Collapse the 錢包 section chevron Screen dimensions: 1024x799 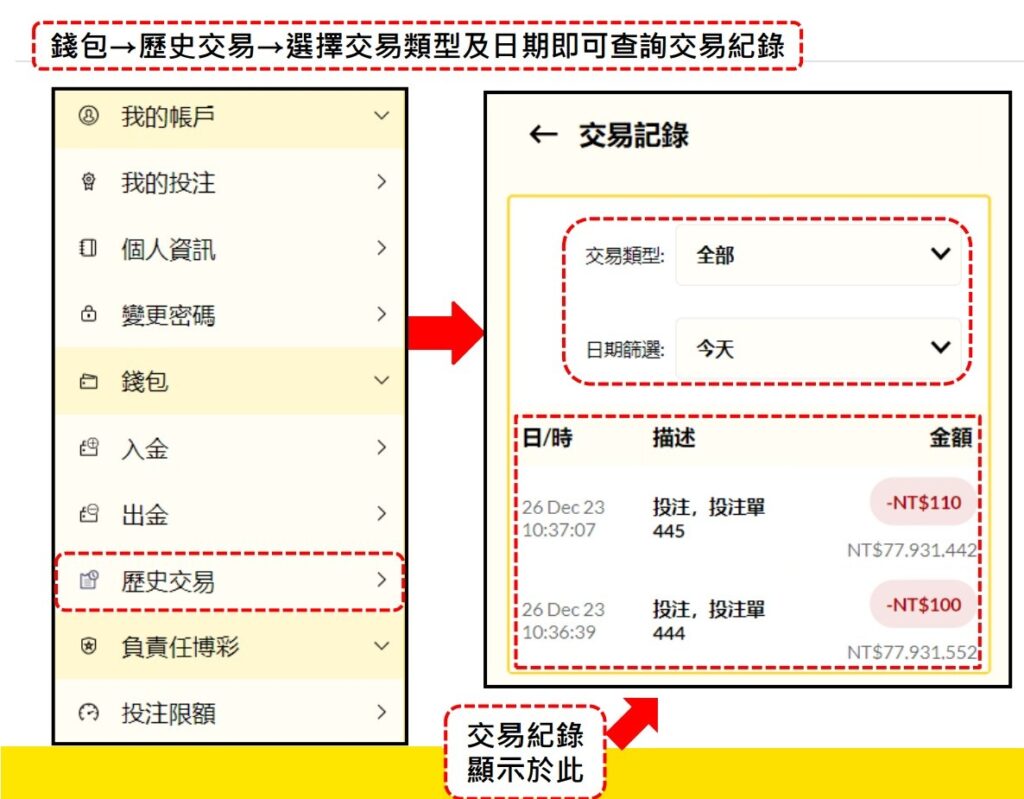pos(381,381)
